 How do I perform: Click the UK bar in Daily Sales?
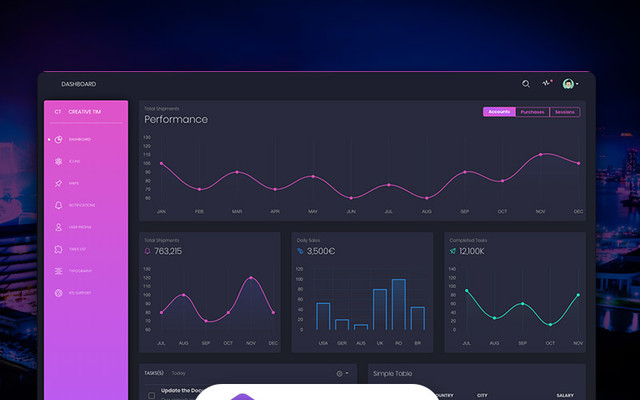pyautogui.click(x=380, y=309)
